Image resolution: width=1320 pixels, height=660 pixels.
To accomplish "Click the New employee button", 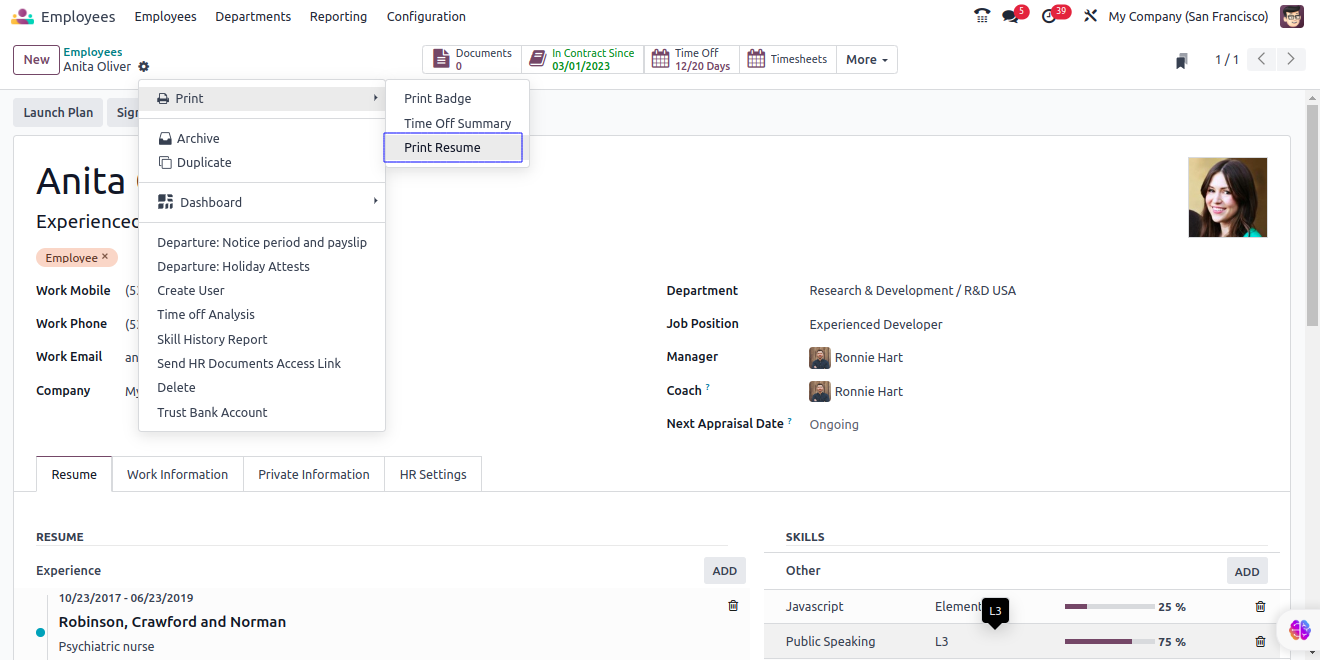I will pyautogui.click(x=37, y=60).
